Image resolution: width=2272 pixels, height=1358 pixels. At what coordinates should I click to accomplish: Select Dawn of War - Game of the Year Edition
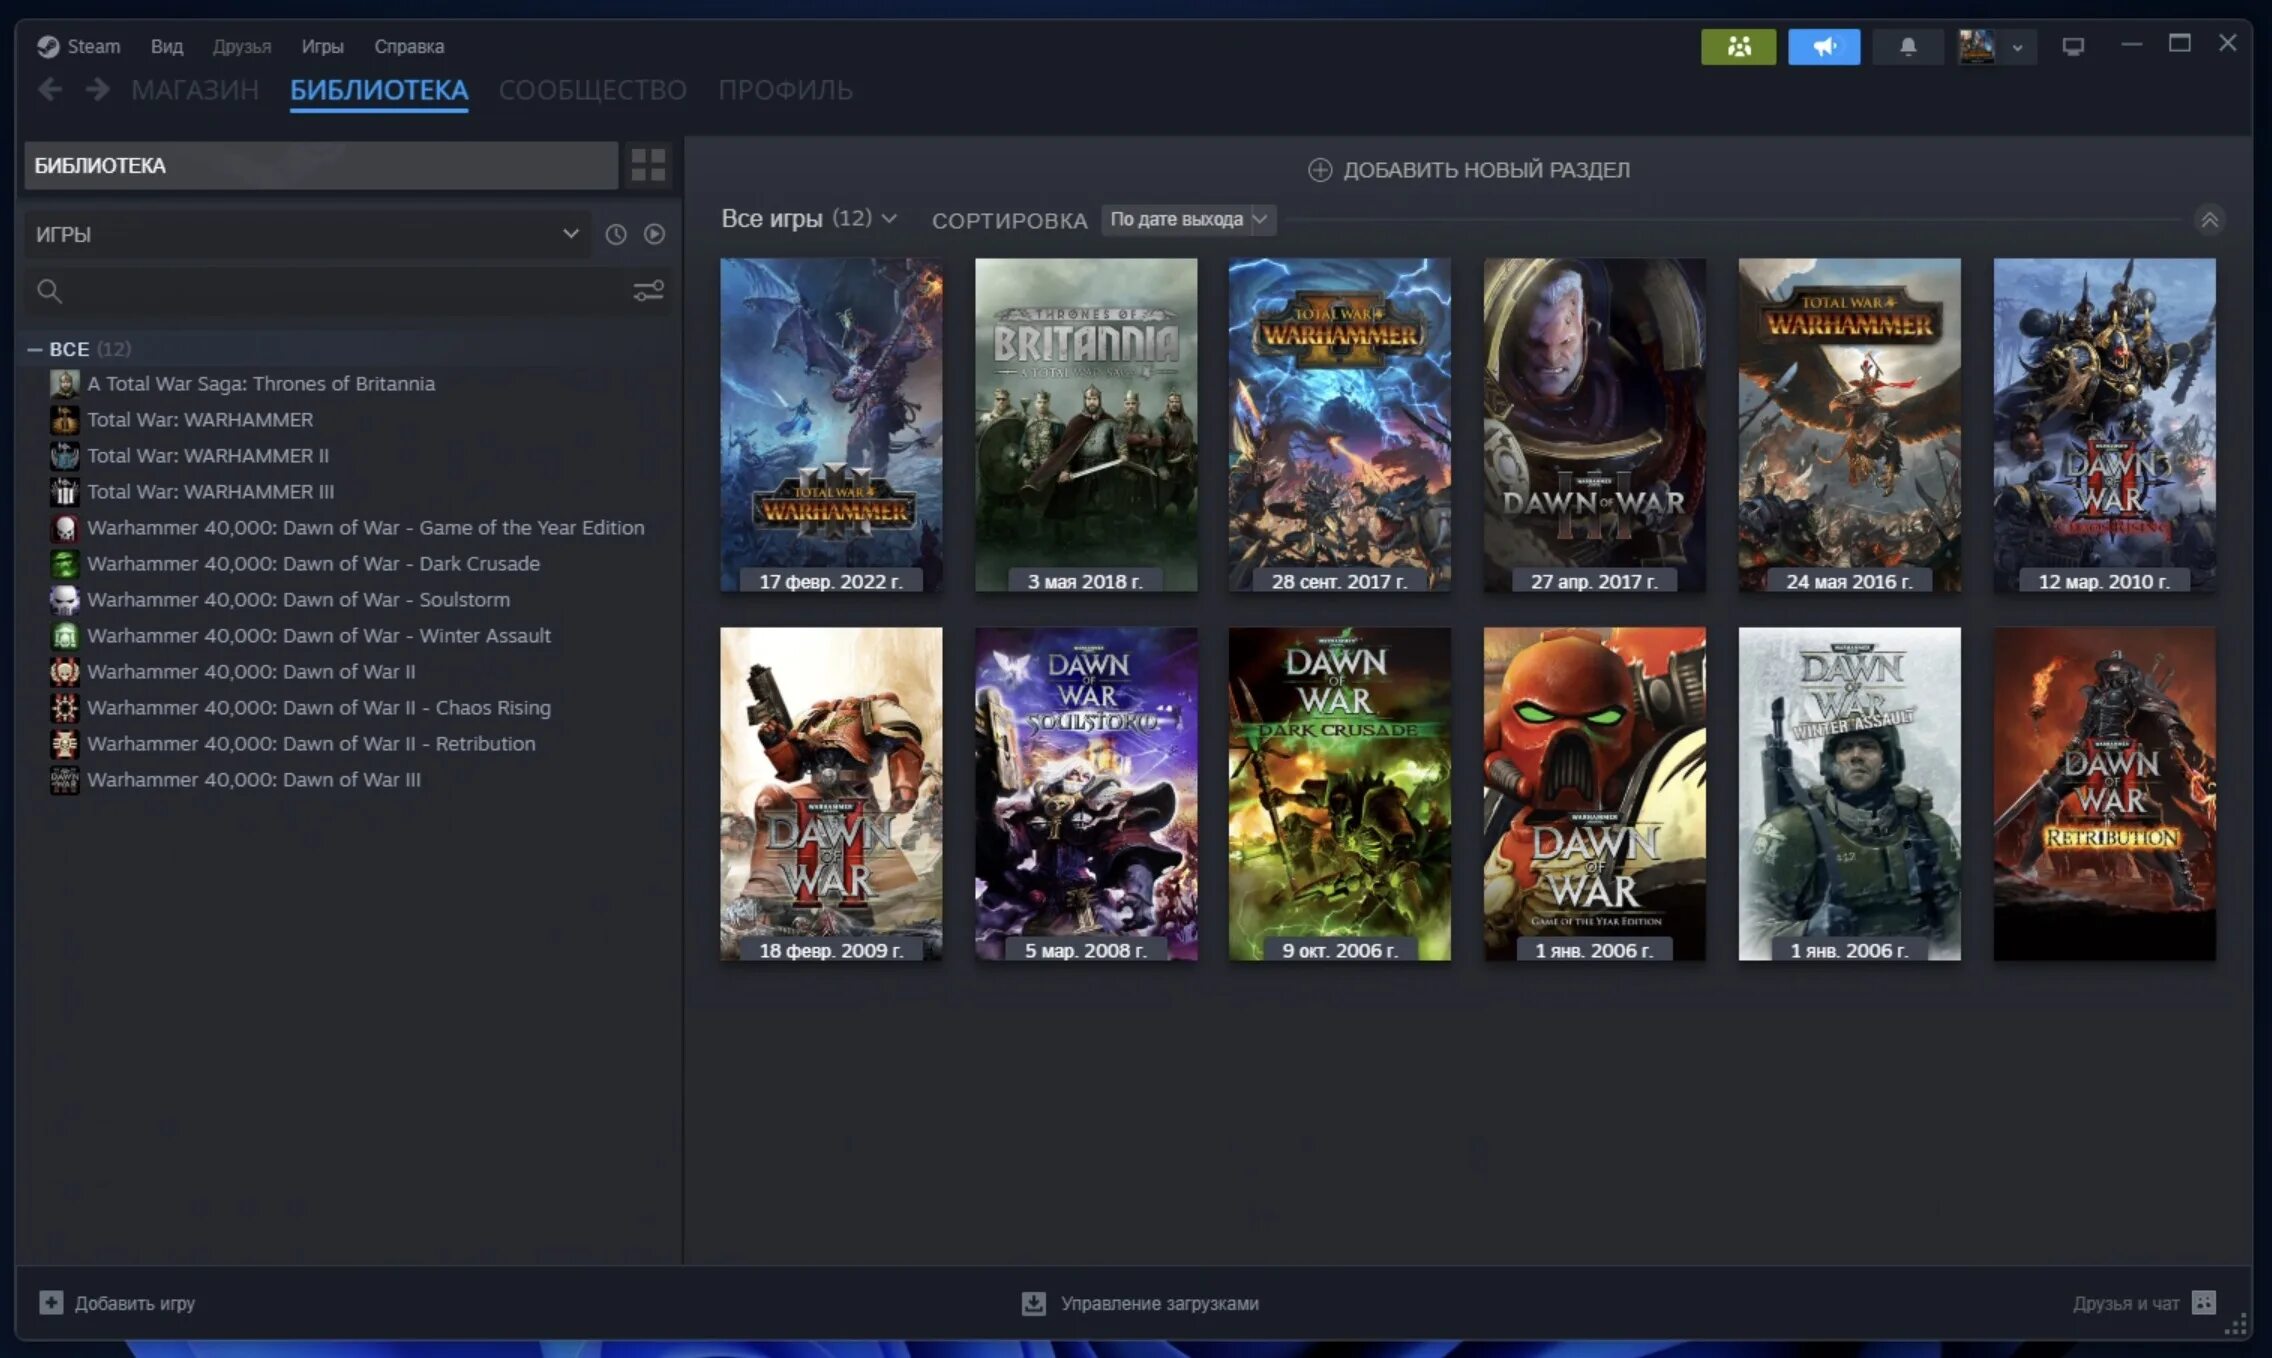point(365,528)
